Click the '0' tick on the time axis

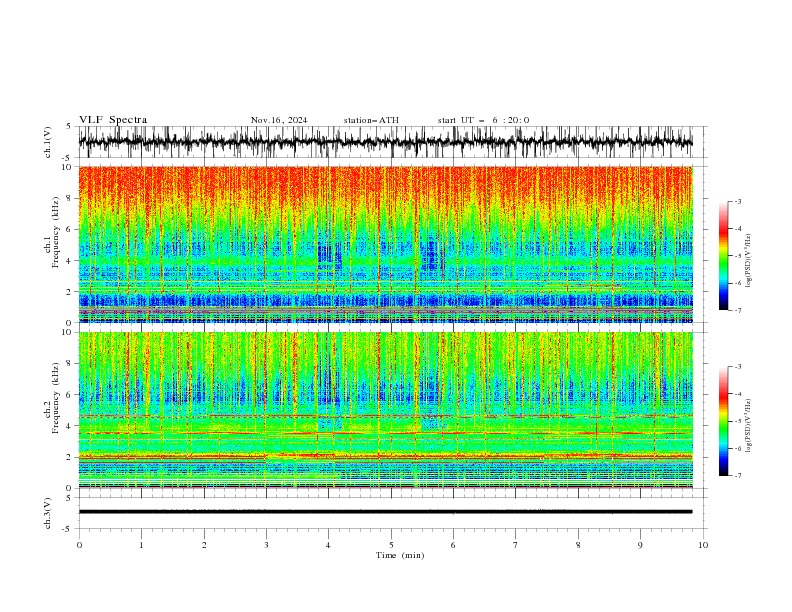point(79,545)
